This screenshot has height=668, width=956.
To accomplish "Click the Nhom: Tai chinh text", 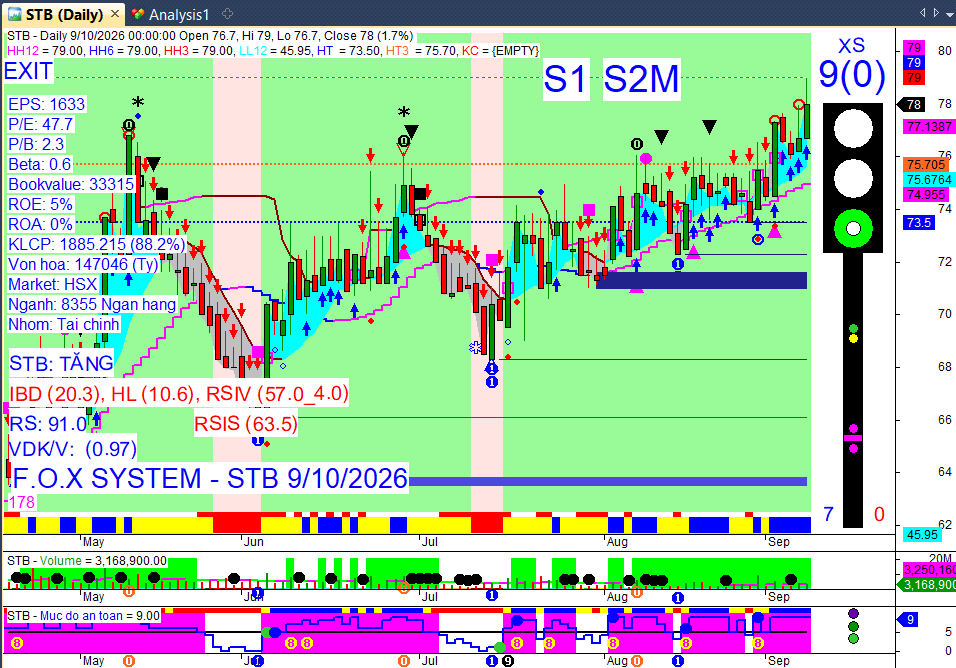I will 63,325.
